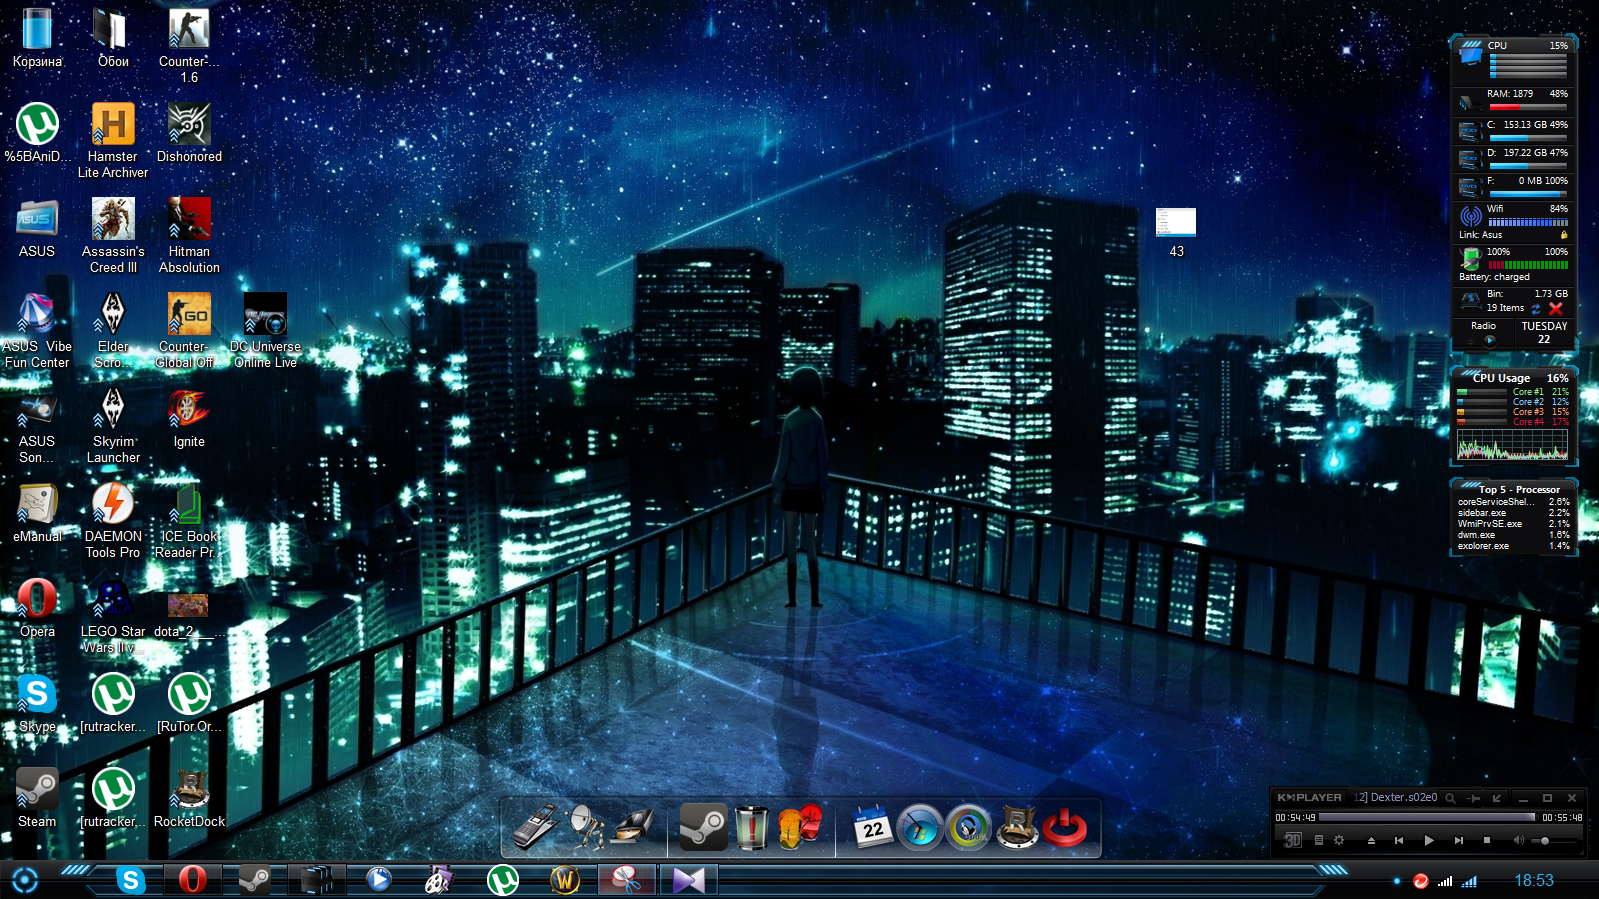
Task: Launch Counter-Strike 1.6 desktop shortcut
Action: [x=189, y=45]
